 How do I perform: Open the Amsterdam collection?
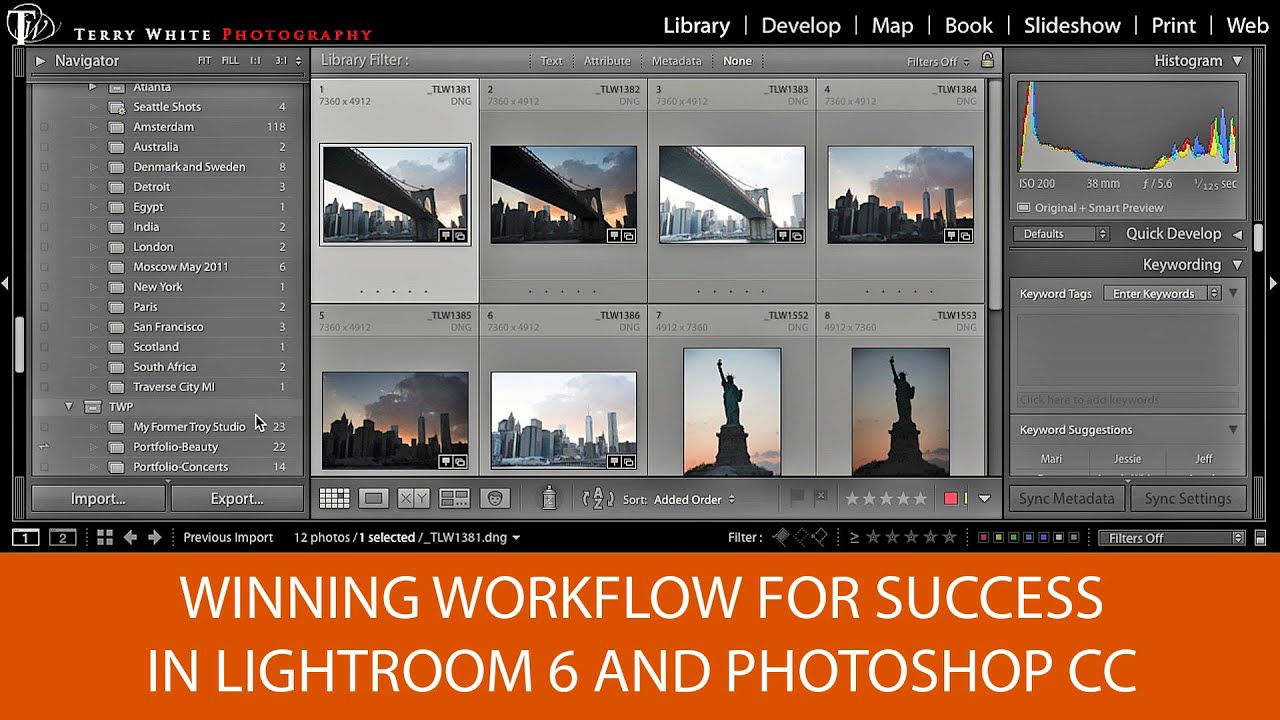pos(164,127)
